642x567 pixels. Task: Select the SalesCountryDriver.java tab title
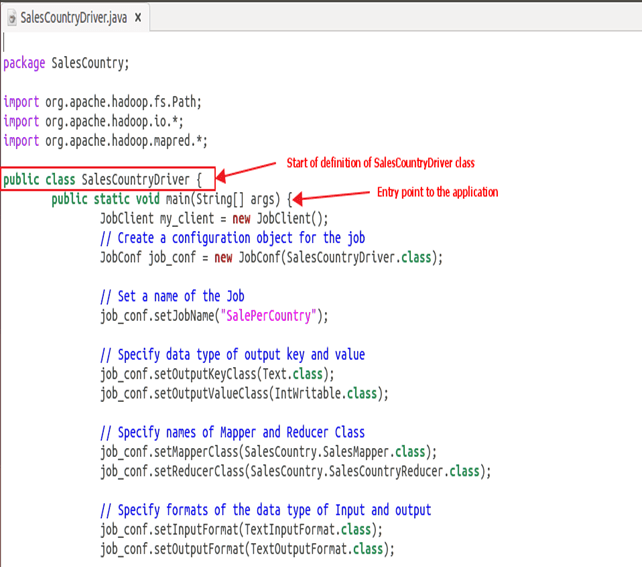[x=73, y=19]
